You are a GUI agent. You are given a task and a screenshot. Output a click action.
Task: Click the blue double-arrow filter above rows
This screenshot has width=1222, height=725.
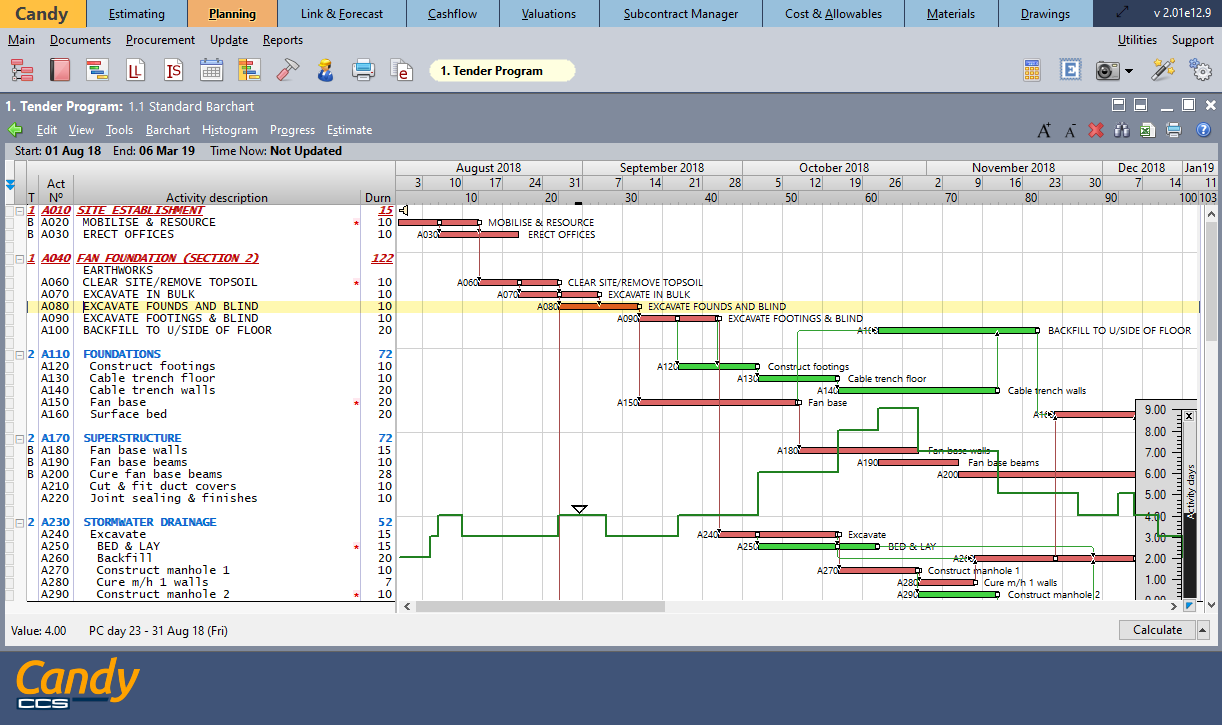point(10,184)
